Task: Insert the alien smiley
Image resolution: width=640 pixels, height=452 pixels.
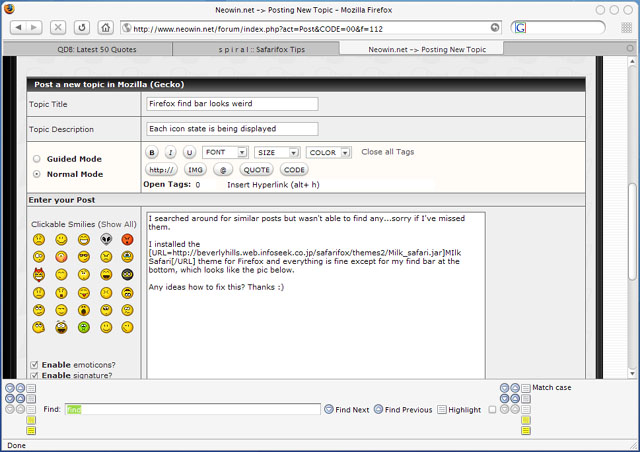Action: click(x=106, y=239)
